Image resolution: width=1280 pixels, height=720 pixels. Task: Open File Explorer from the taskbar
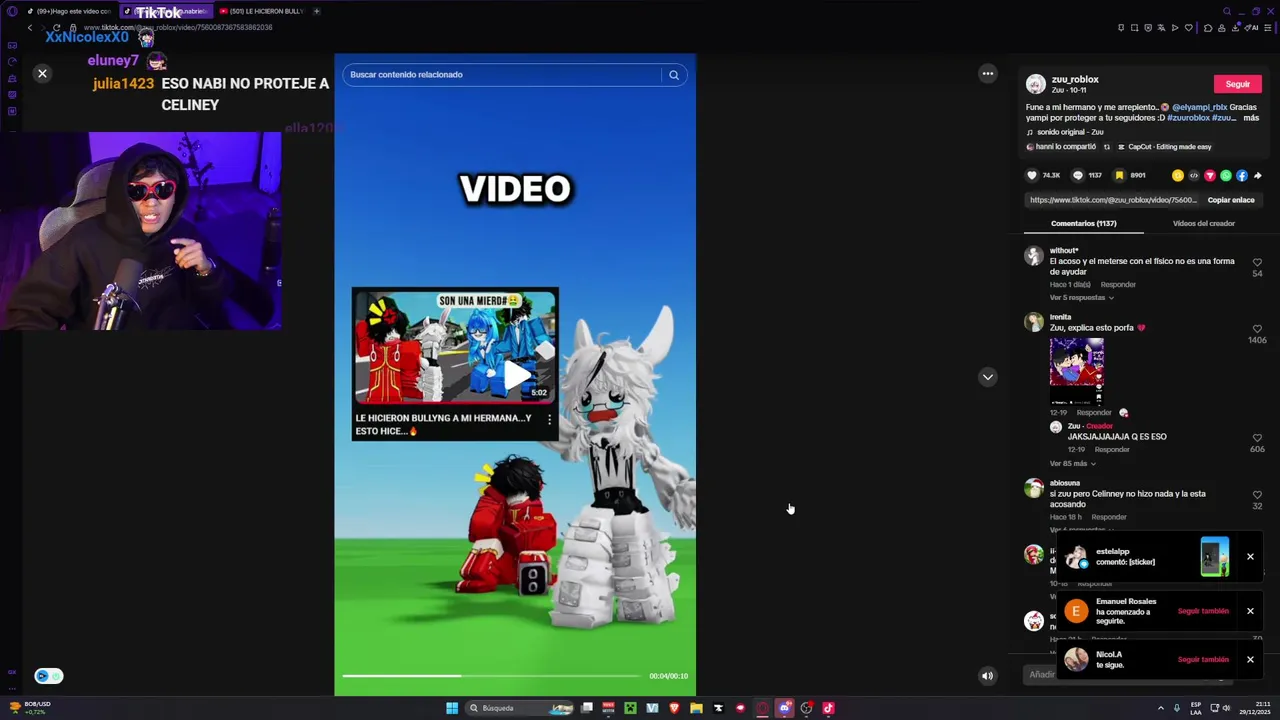pos(696,708)
